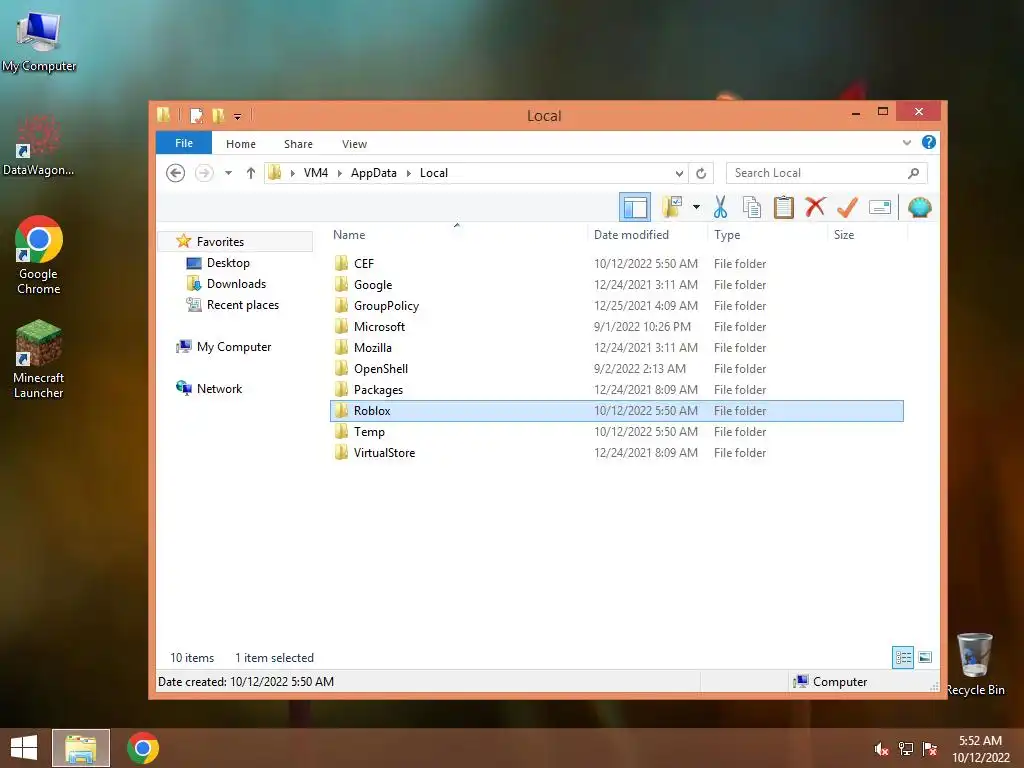Screen dimensions: 1024x768
Task: Click the Forward navigation arrow
Action: click(x=204, y=173)
